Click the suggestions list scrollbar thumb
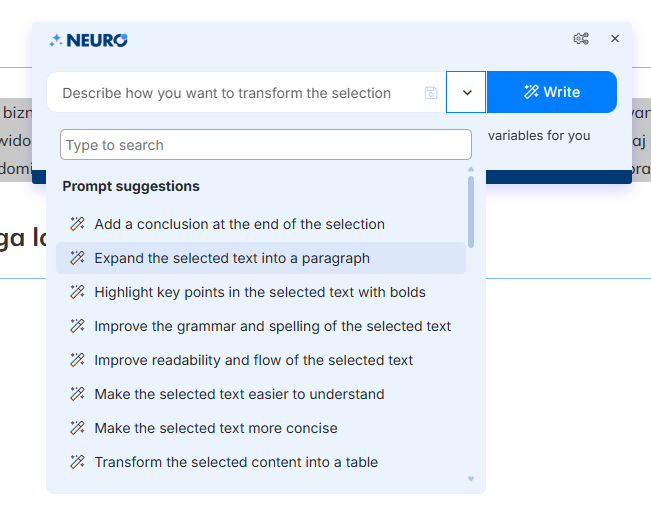This screenshot has width=651, height=525. tap(471, 210)
